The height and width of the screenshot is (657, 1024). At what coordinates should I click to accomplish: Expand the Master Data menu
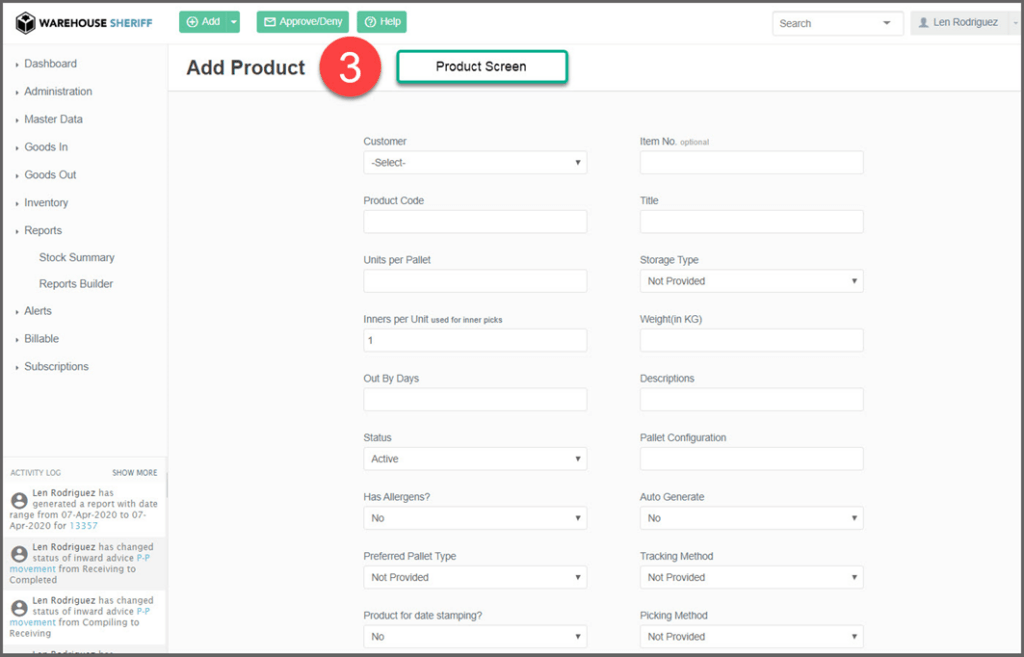click(x=53, y=119)
